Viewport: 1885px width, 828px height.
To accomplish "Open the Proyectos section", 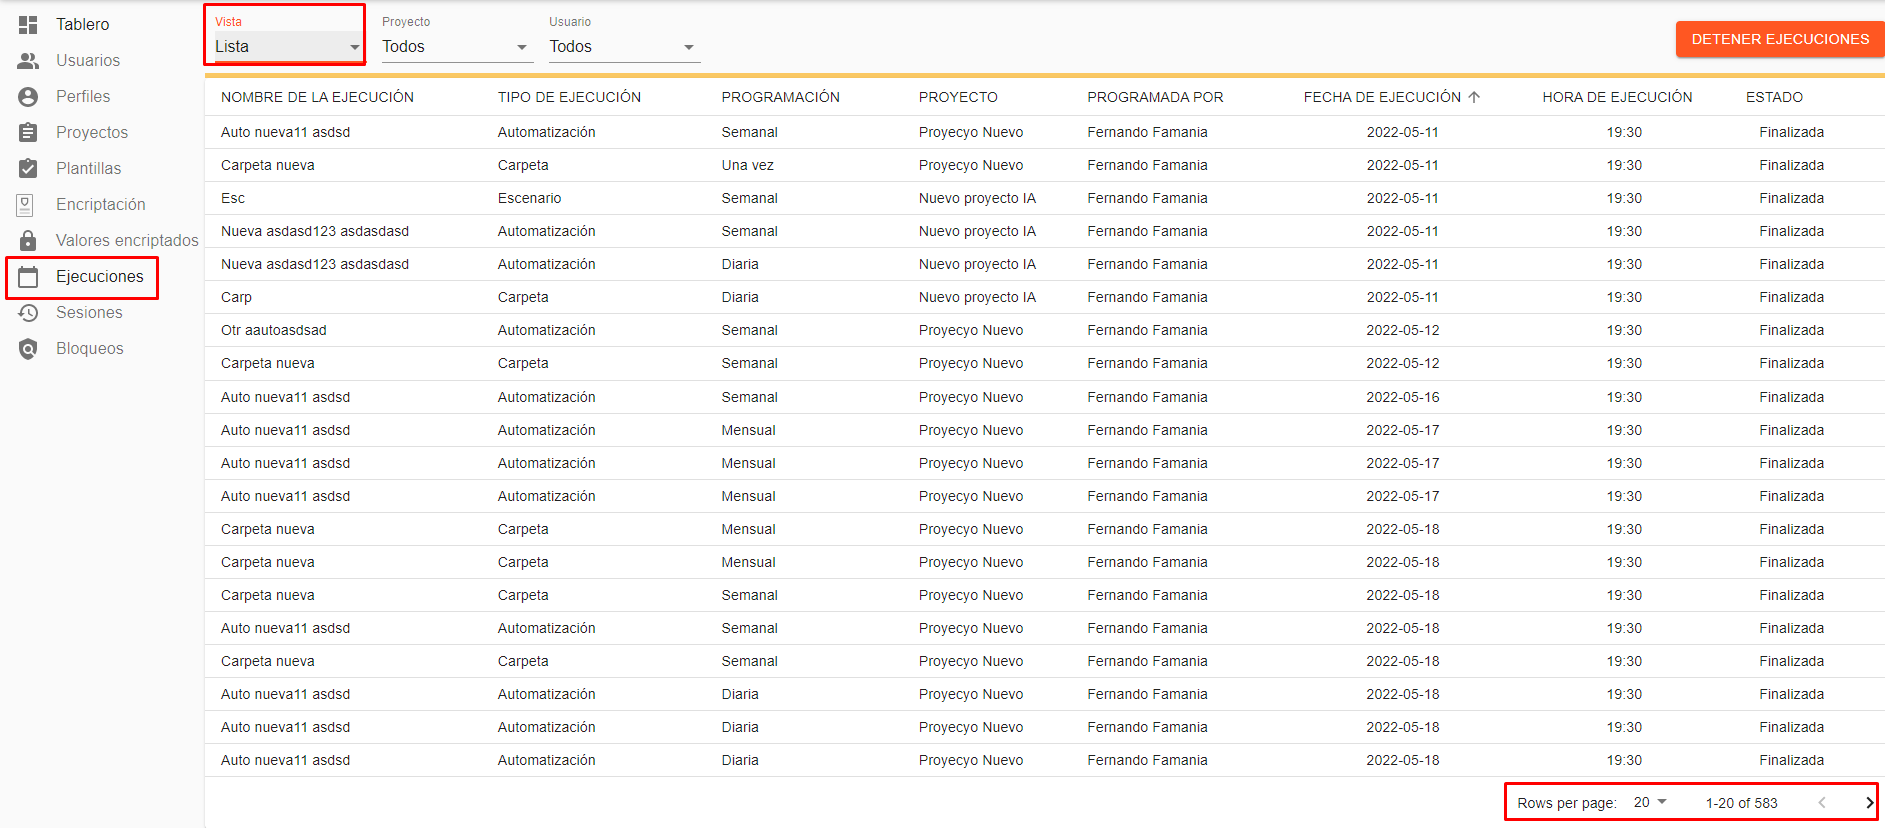I will [92, 132].
